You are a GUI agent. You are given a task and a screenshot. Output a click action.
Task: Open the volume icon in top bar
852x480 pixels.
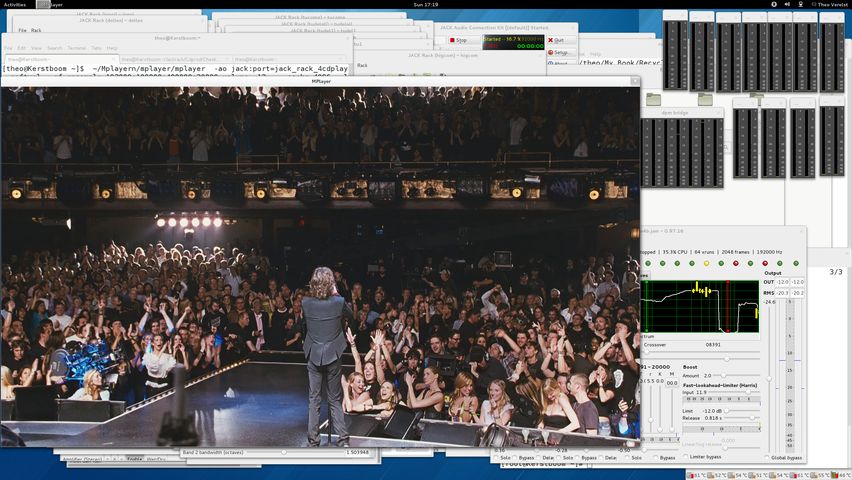787,4
